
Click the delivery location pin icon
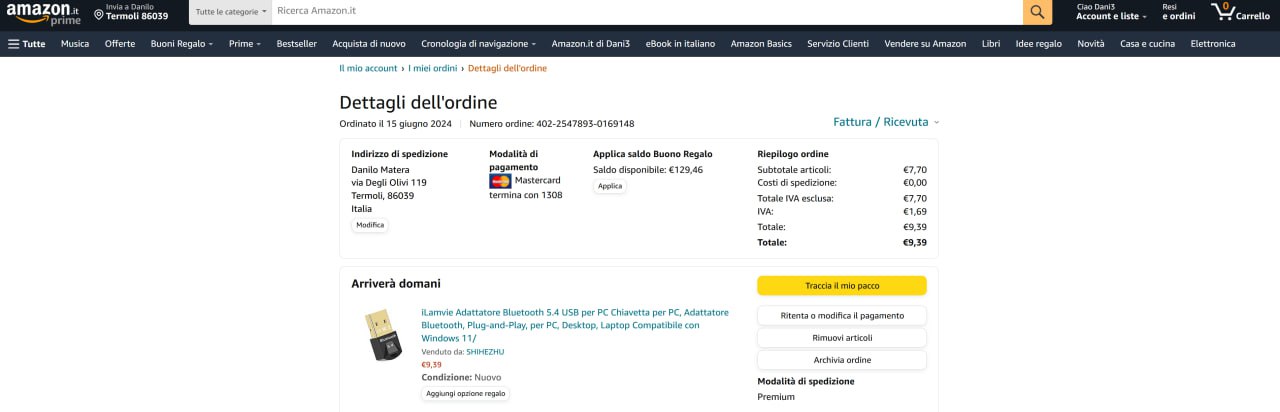pyautogui.click(x=99, y=15)
